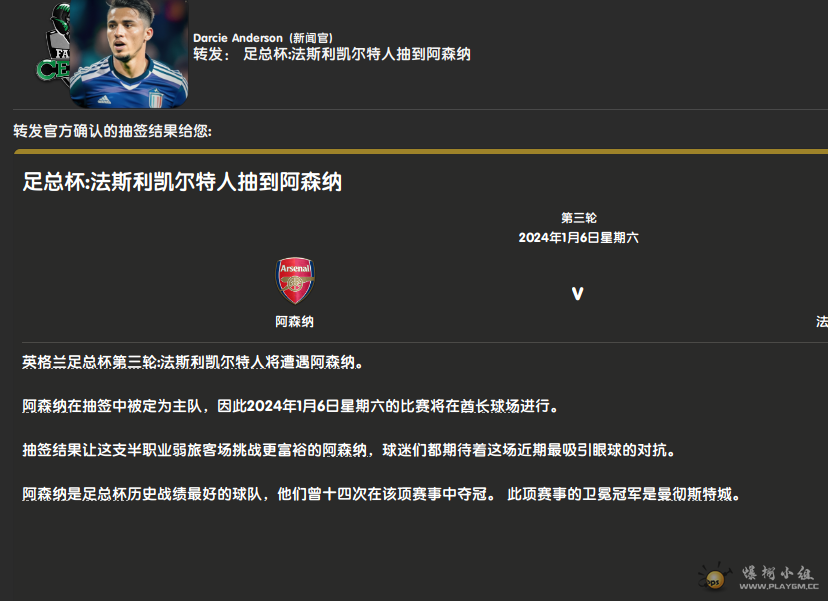Viewport: 828px width, 601px height.
Task: Click the gold divider bar above the headline
Action: [x=420, y=151]
